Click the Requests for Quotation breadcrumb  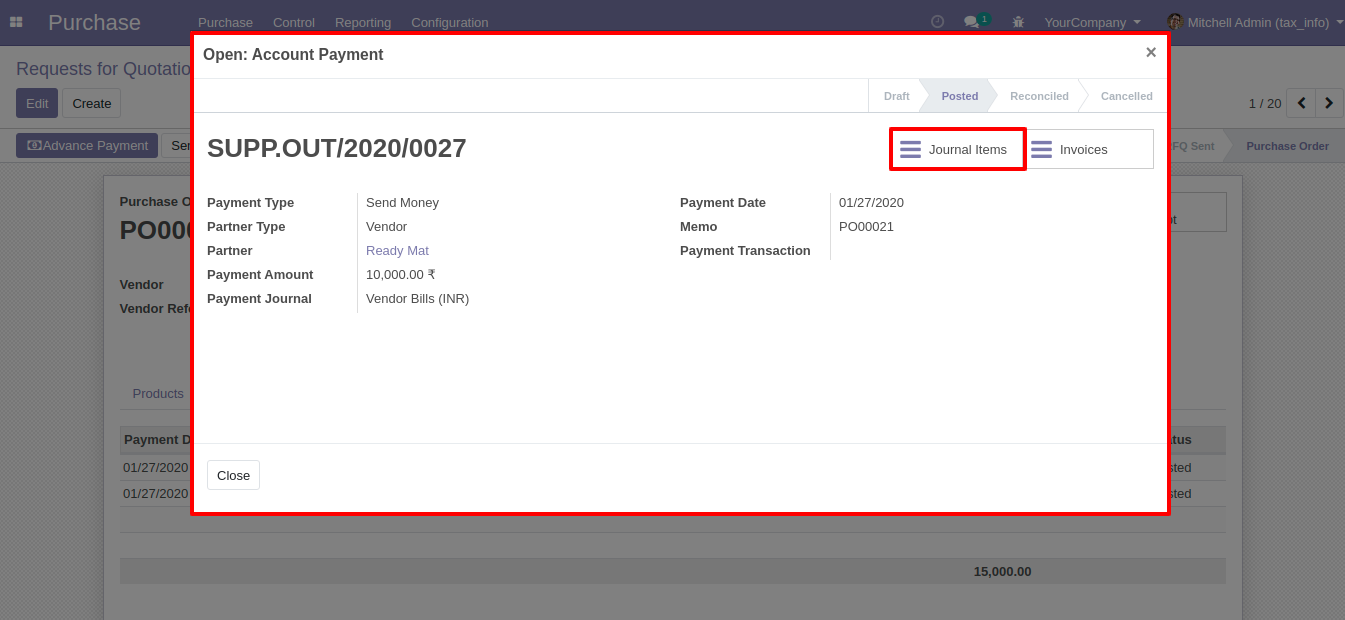tap(103, 69)
